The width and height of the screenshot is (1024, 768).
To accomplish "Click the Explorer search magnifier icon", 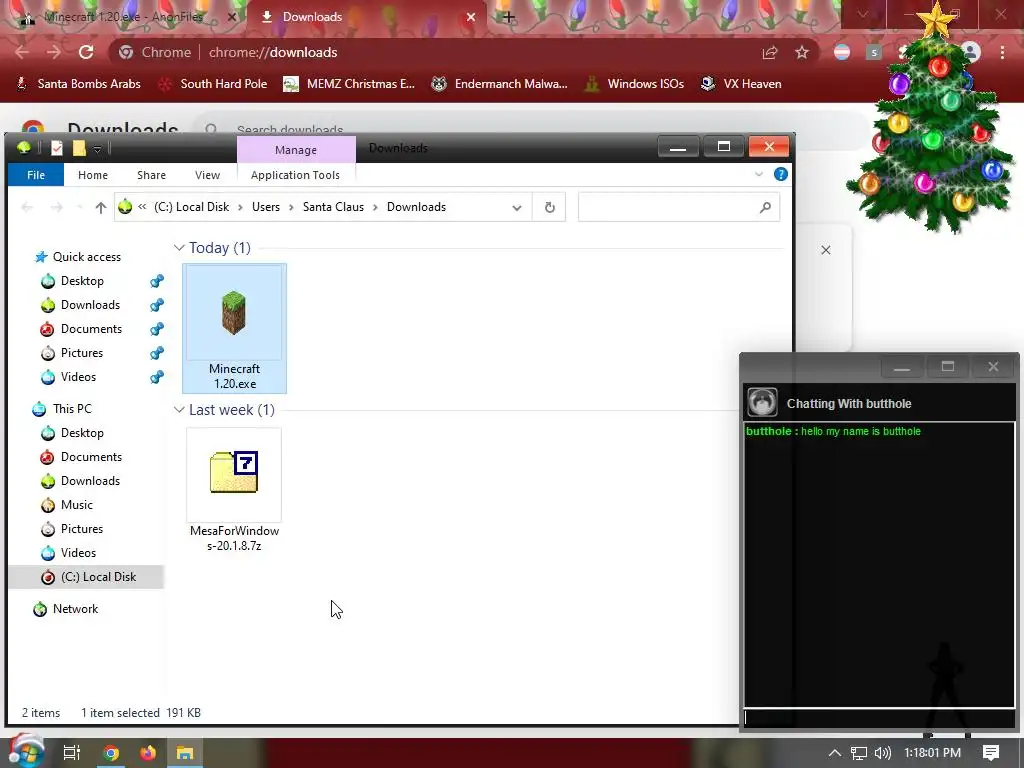I will tap(765, 208).
